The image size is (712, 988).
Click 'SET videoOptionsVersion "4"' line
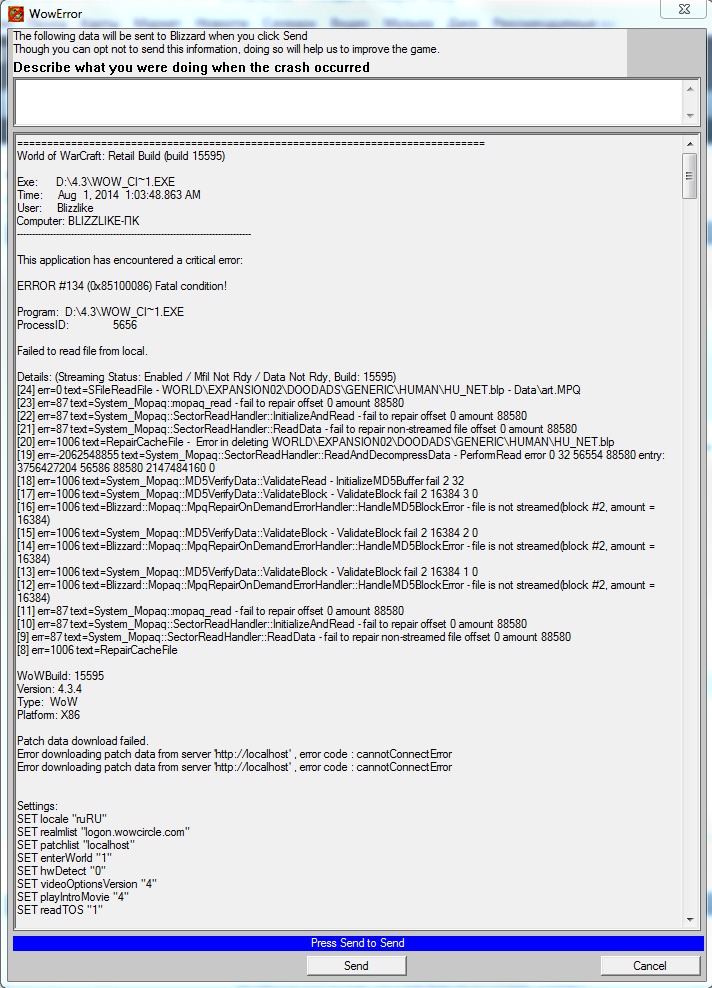coord(87,884)
